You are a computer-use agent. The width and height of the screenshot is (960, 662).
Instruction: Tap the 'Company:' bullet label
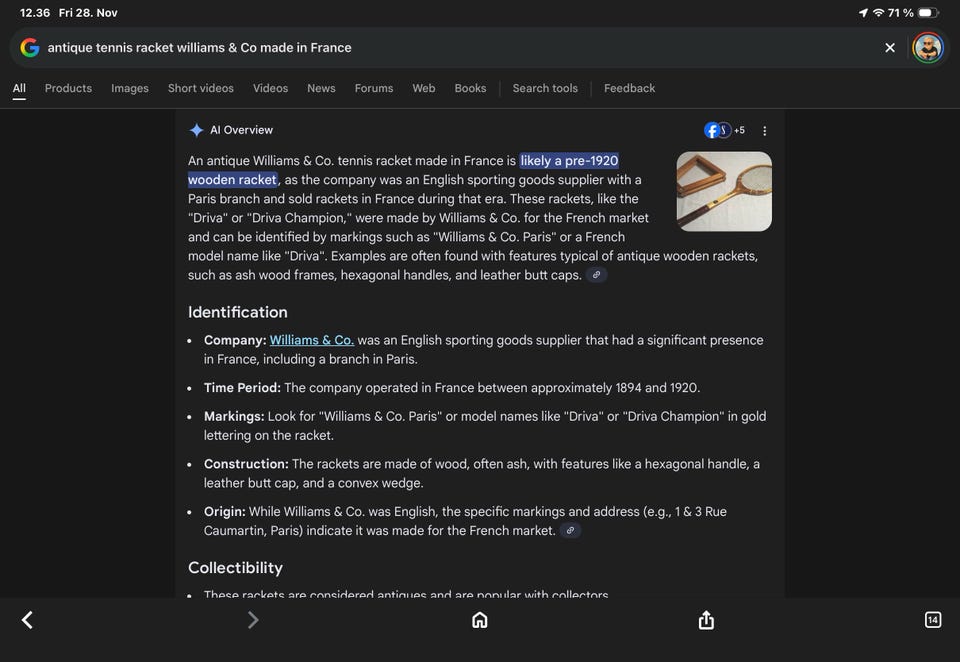coord(235,340)
